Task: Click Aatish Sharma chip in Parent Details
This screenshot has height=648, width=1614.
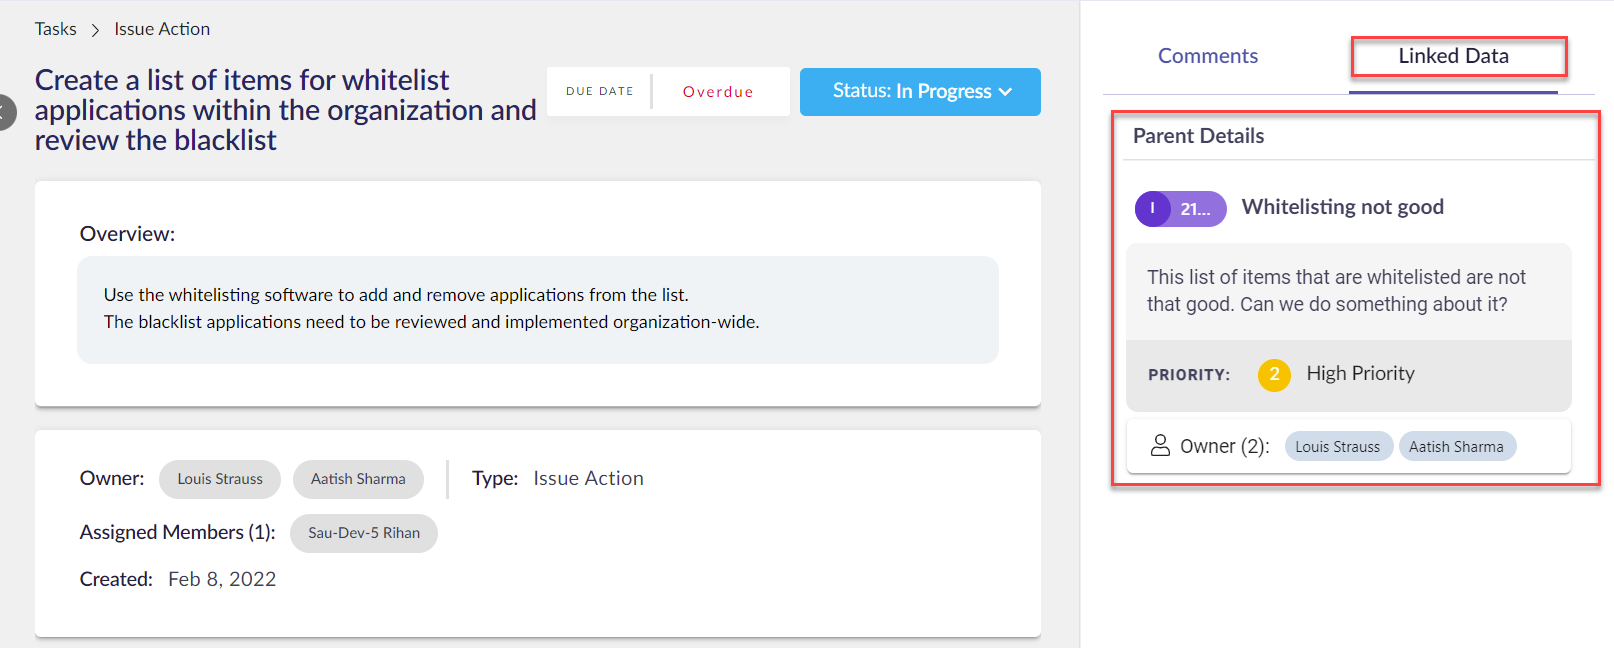Action: (x=1457, y=447)
